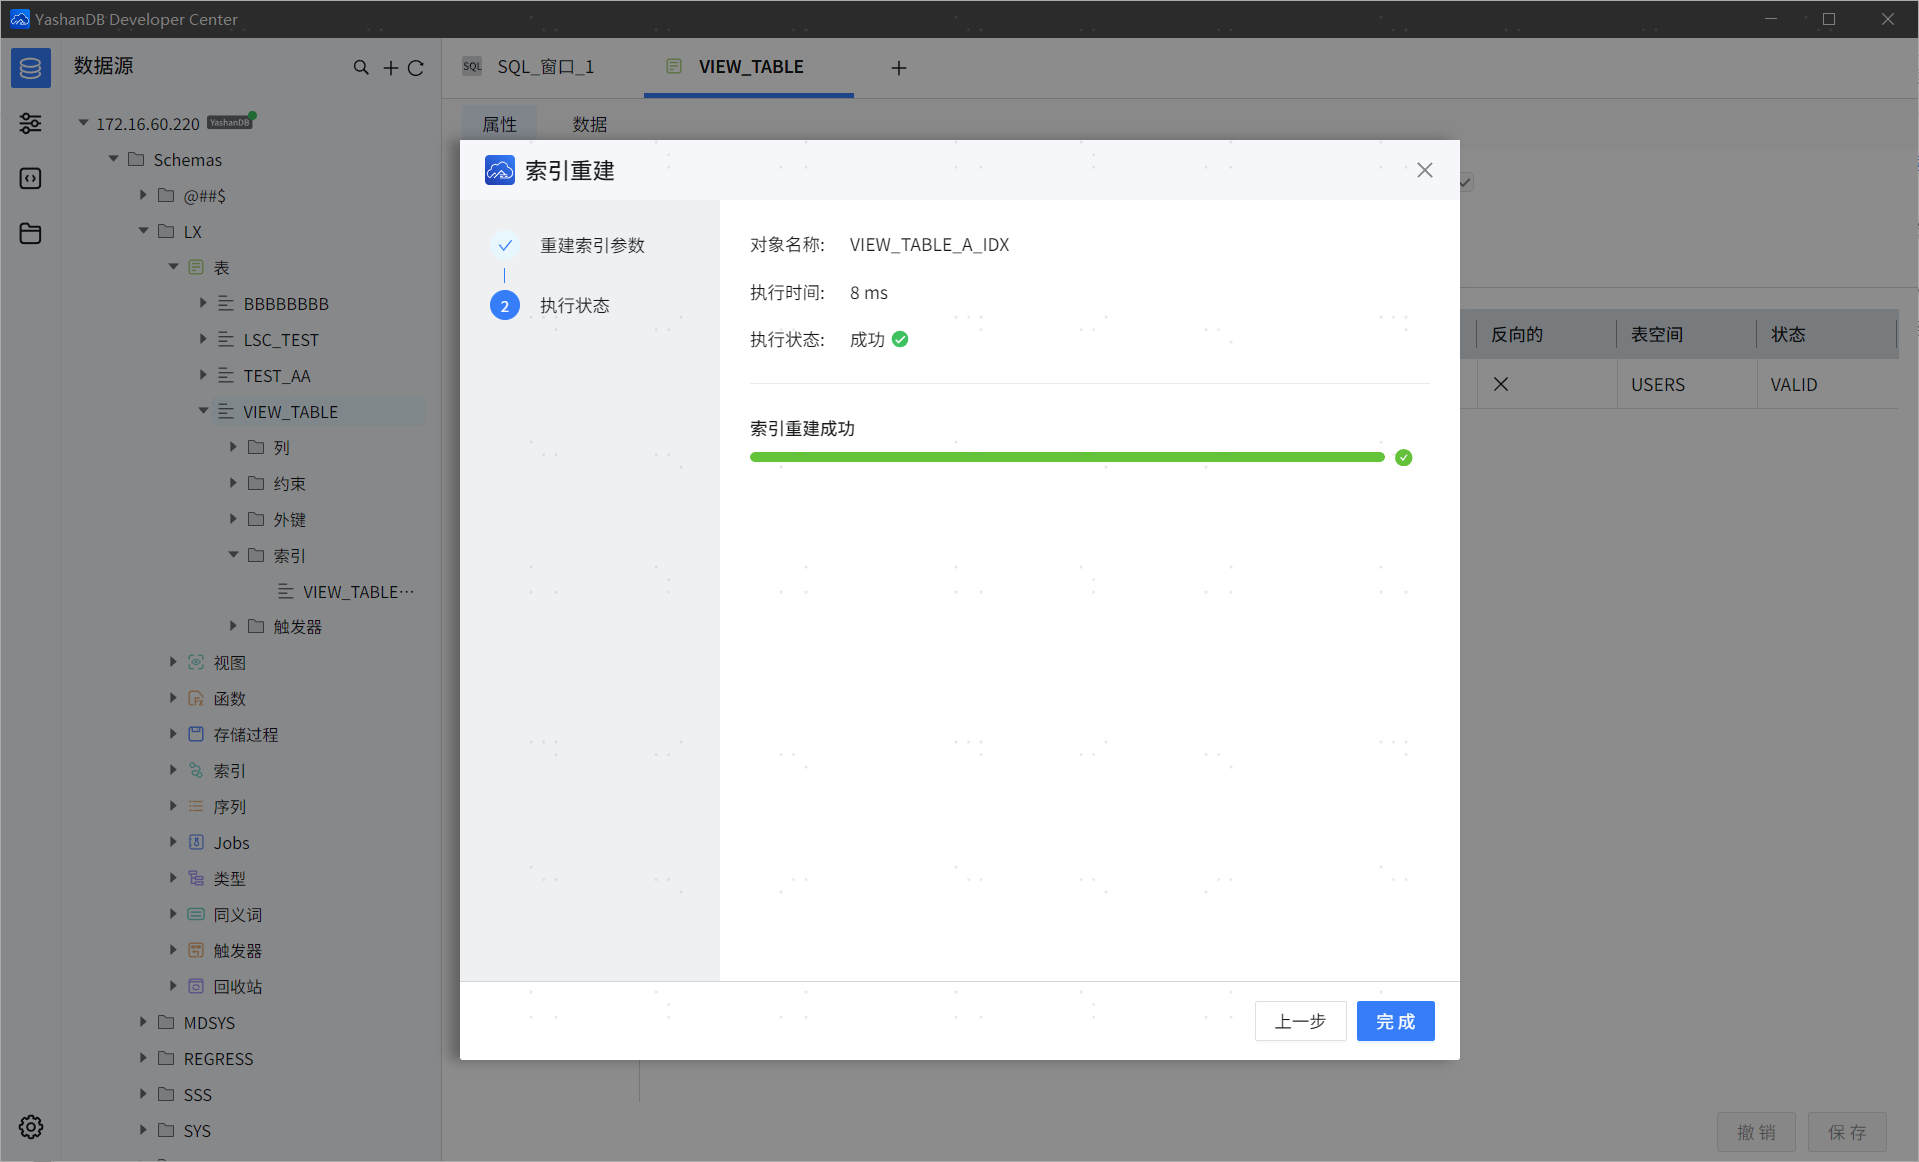Screen dimensions: 1919x1162
Task: Open the configuration sliders sidebar icon
Action: tap(30, 123)
